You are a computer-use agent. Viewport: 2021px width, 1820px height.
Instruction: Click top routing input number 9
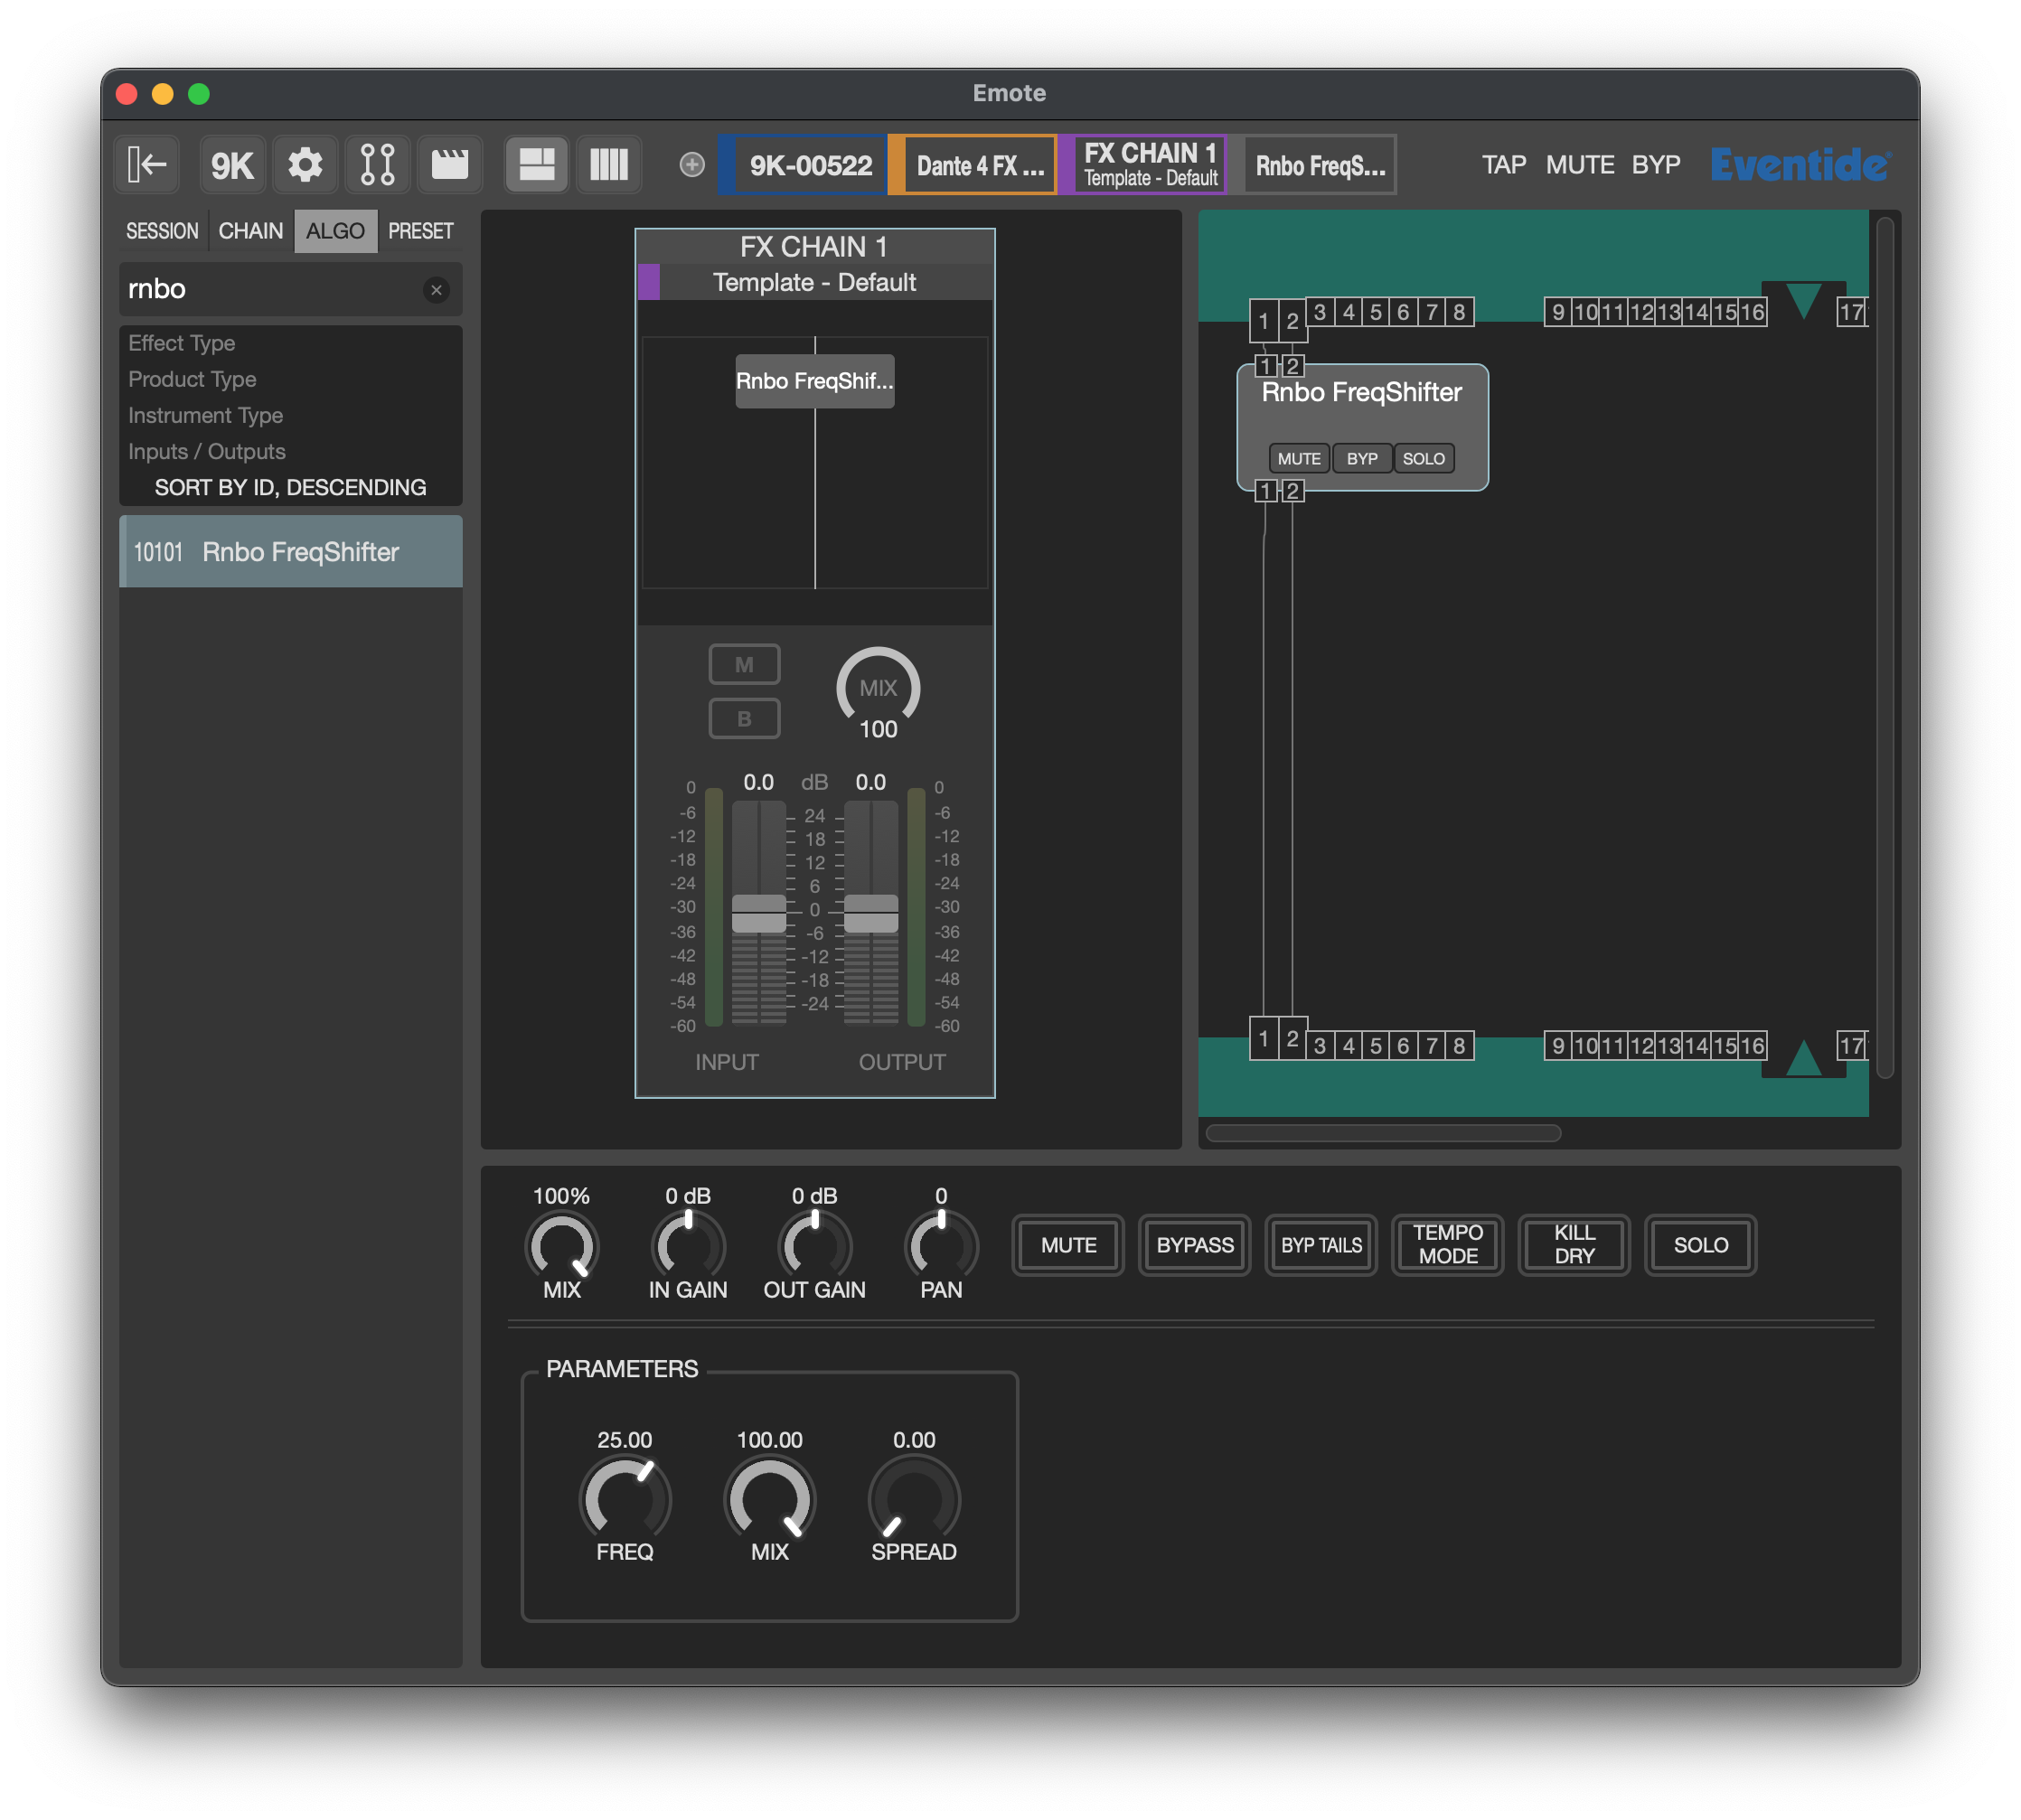click(1558, 312)
